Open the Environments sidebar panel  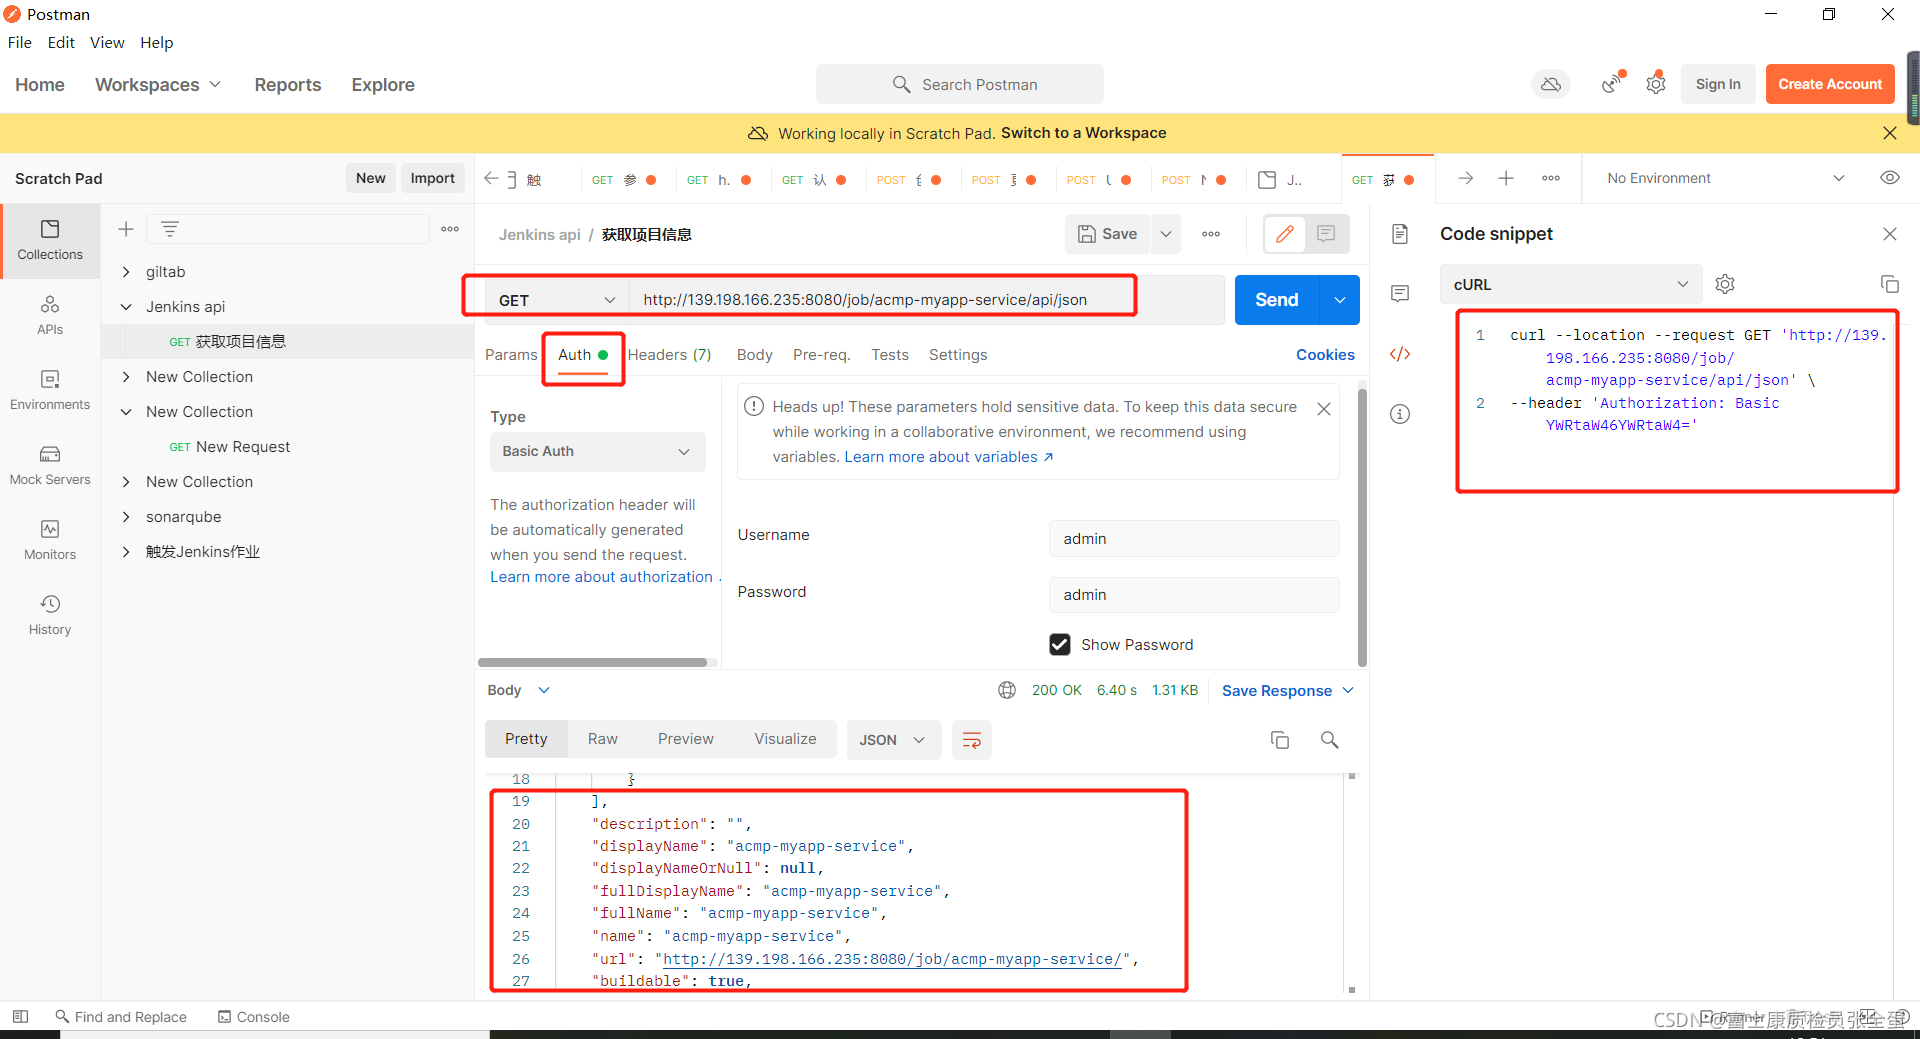(x=49, y=390)
